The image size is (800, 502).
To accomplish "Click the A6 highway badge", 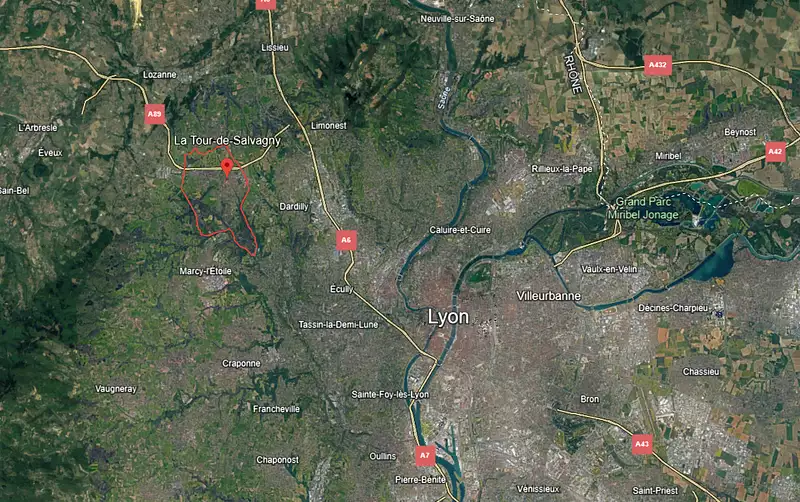I will tap(346, 240).
